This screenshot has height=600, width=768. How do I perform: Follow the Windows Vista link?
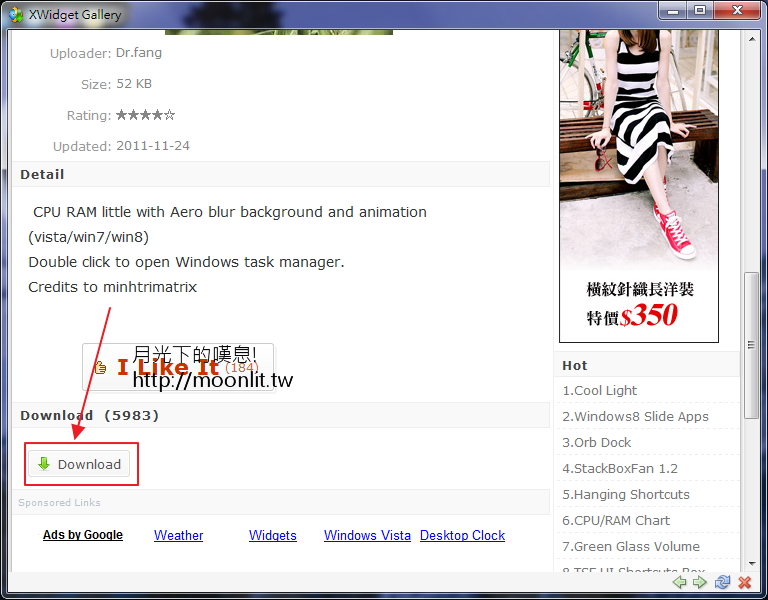pyautogui.click(x=367, y=536)
